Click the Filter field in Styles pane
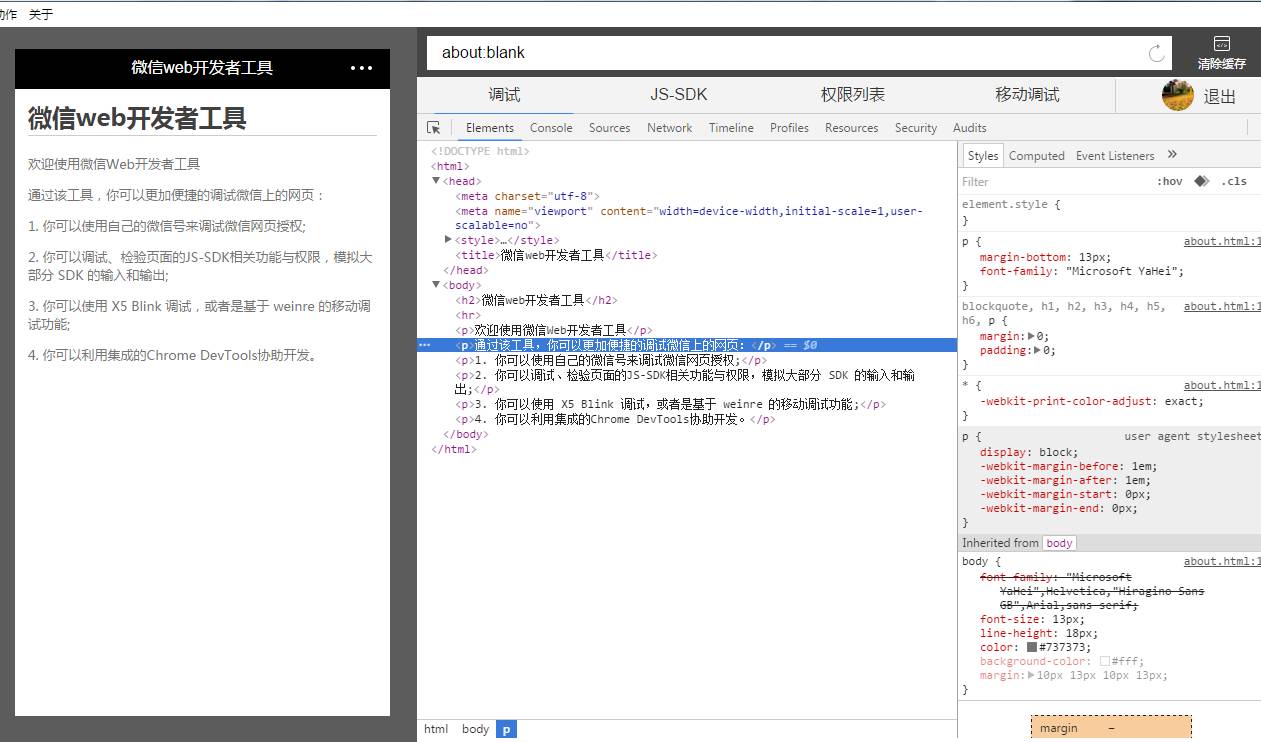Image resolution: width=1261 pixels, height=742 pixels. [1050, 182]
